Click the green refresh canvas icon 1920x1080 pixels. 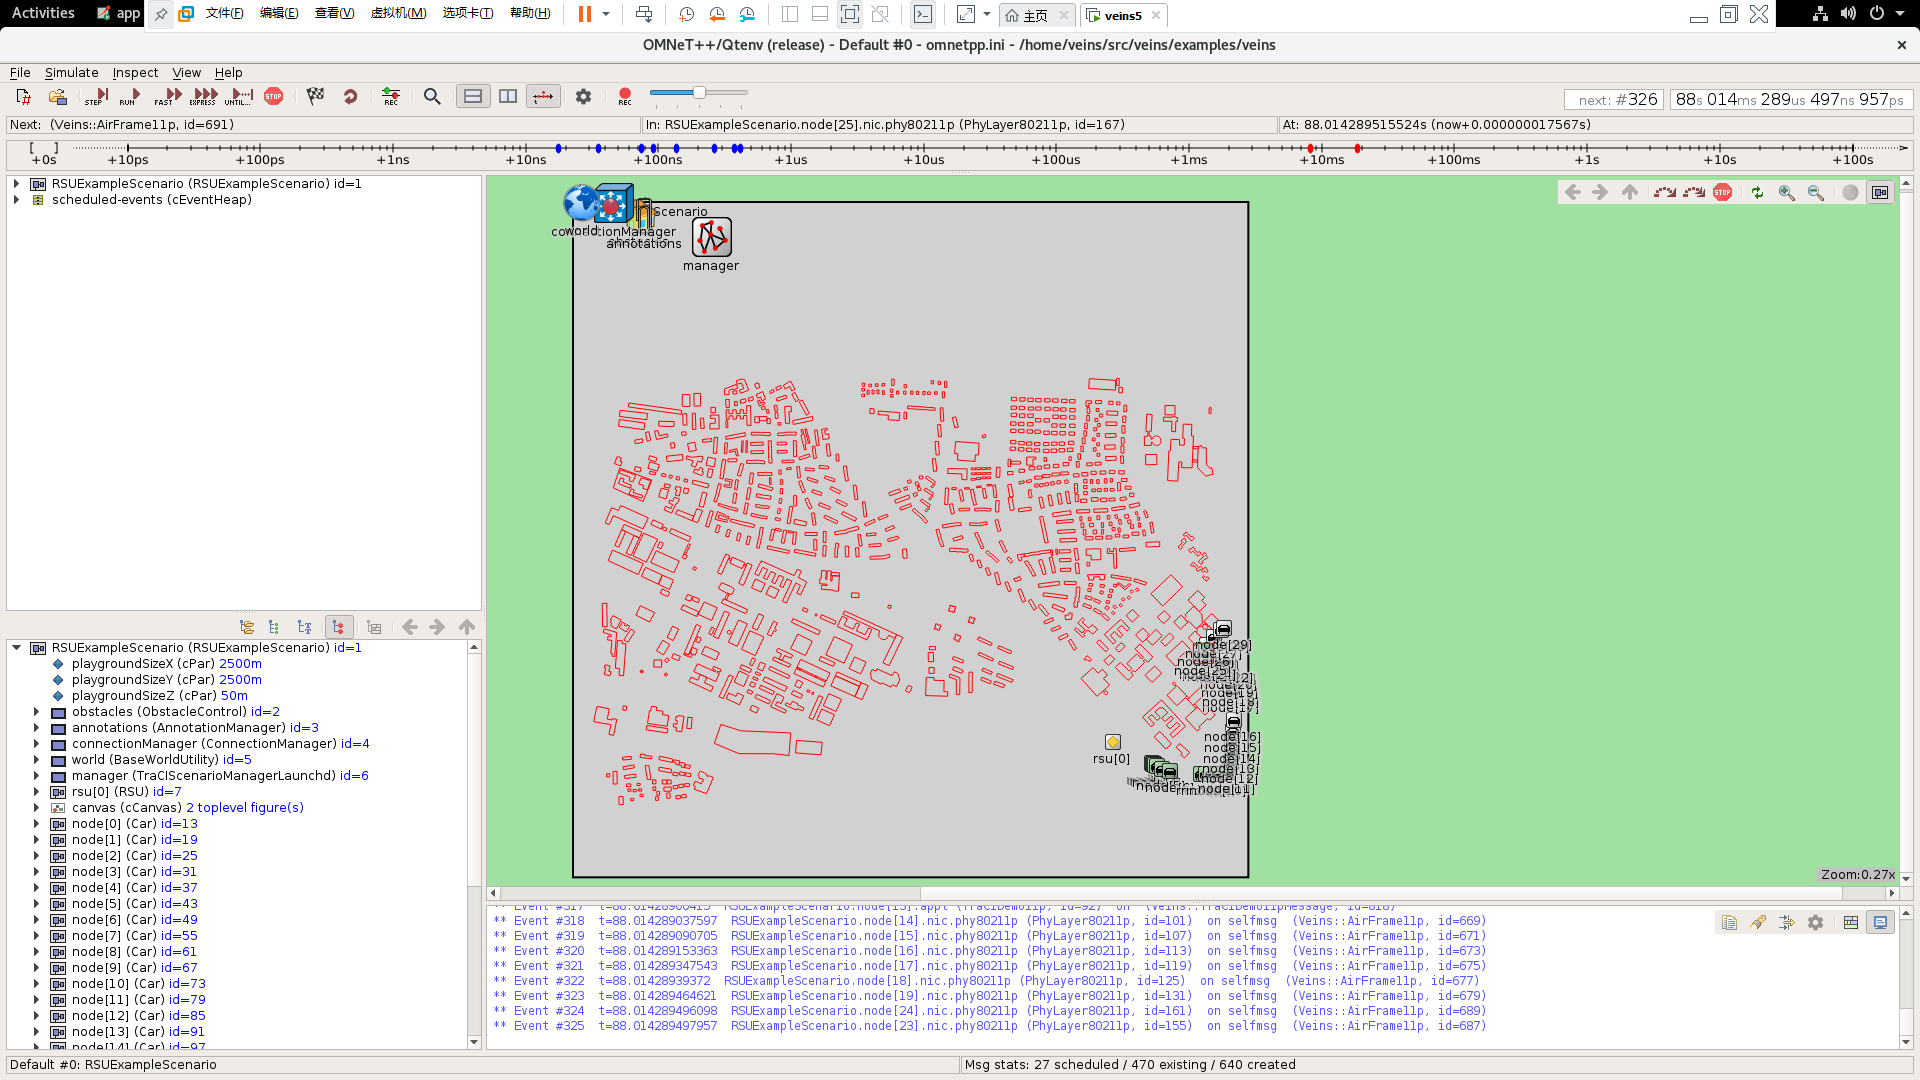pos(1757,193)
